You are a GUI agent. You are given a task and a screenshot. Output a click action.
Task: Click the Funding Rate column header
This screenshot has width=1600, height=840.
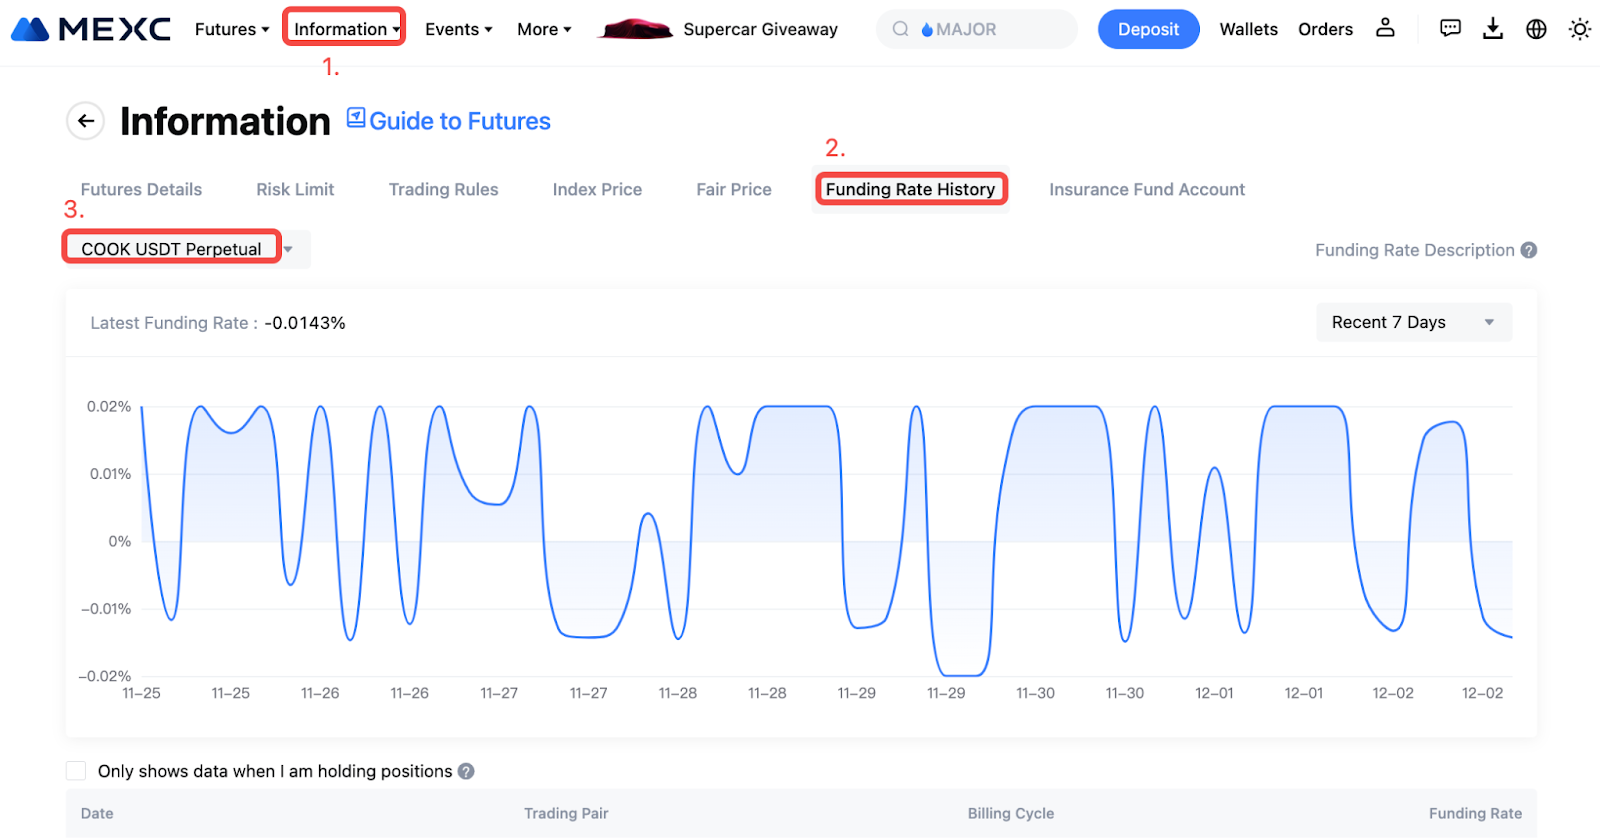pyautogui.click(x=1475, y=813)
